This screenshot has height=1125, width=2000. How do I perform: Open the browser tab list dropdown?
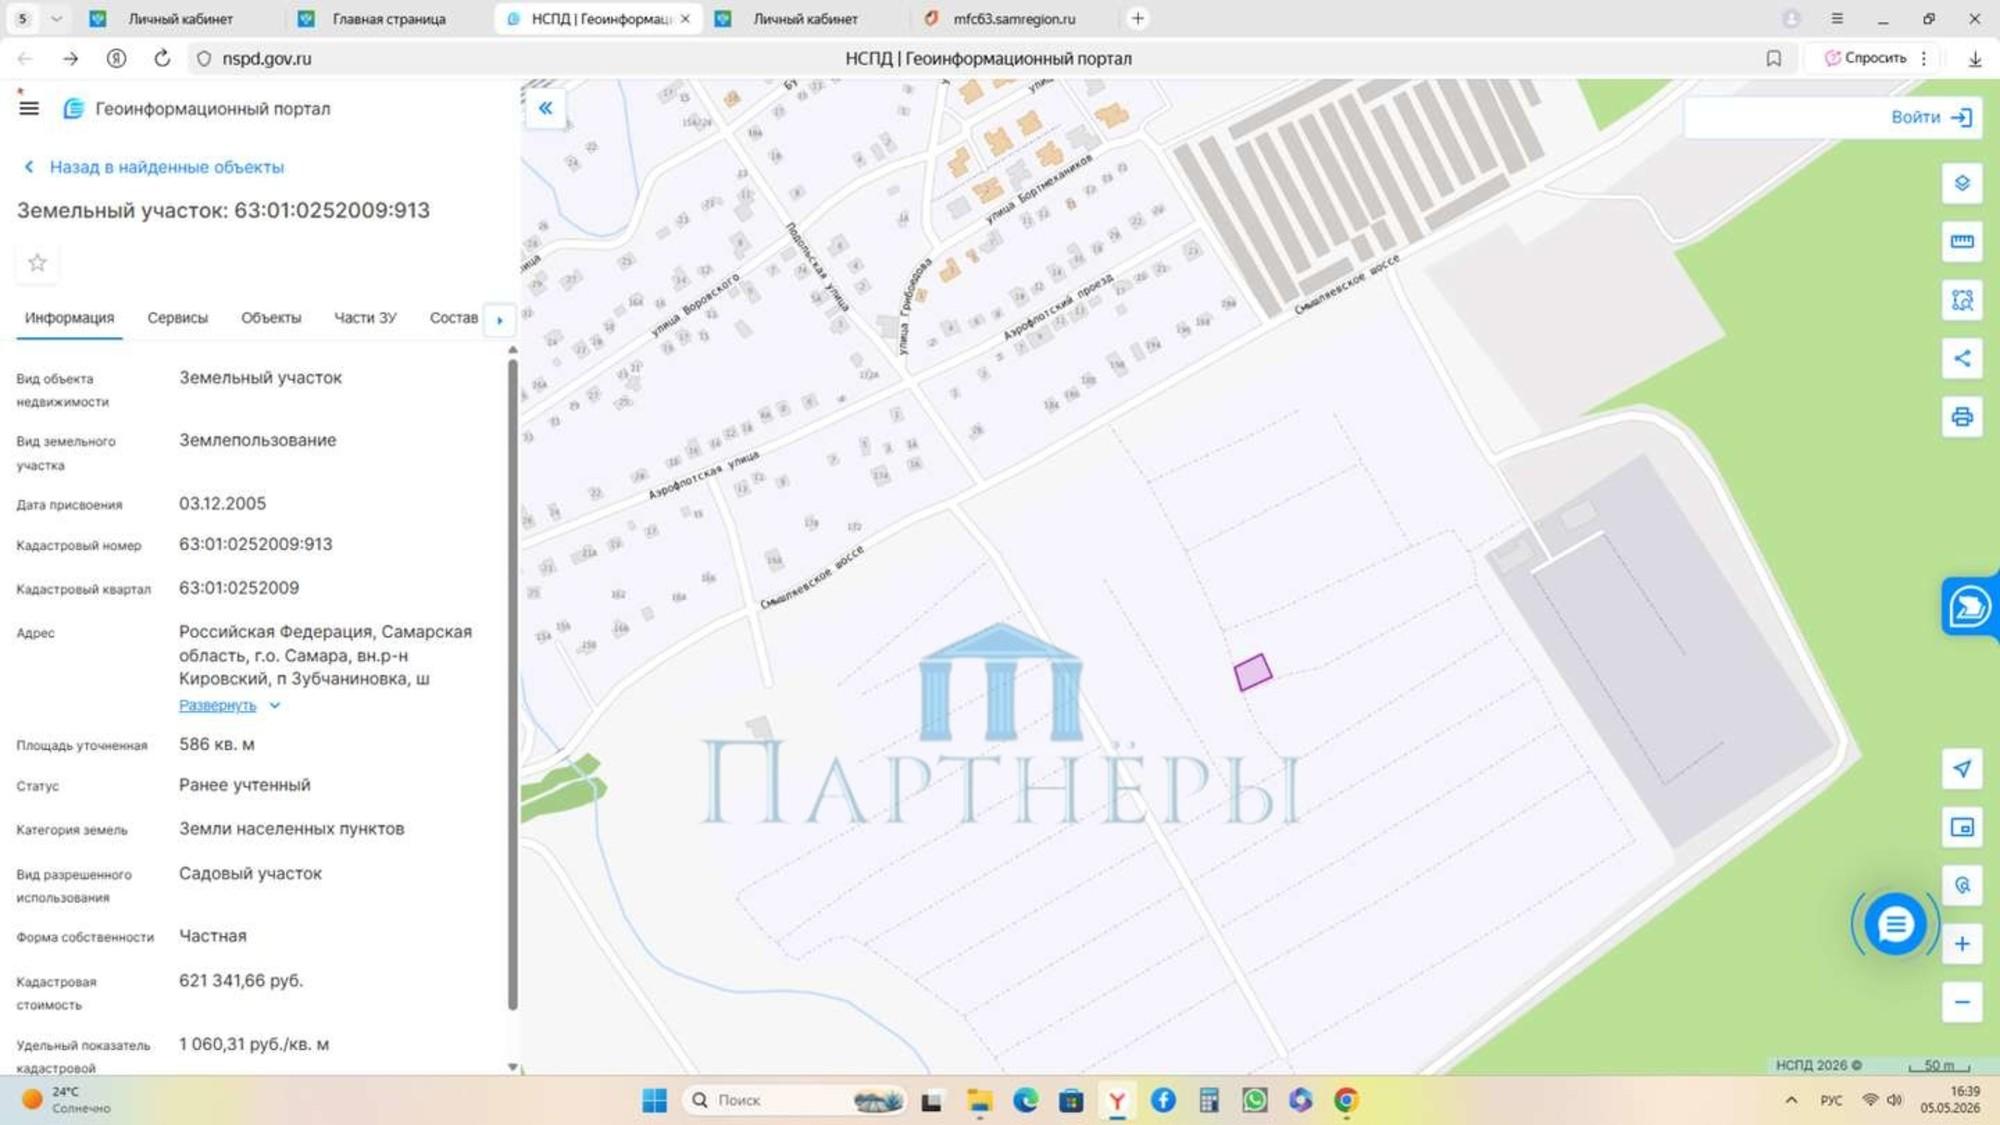(56, 18)
